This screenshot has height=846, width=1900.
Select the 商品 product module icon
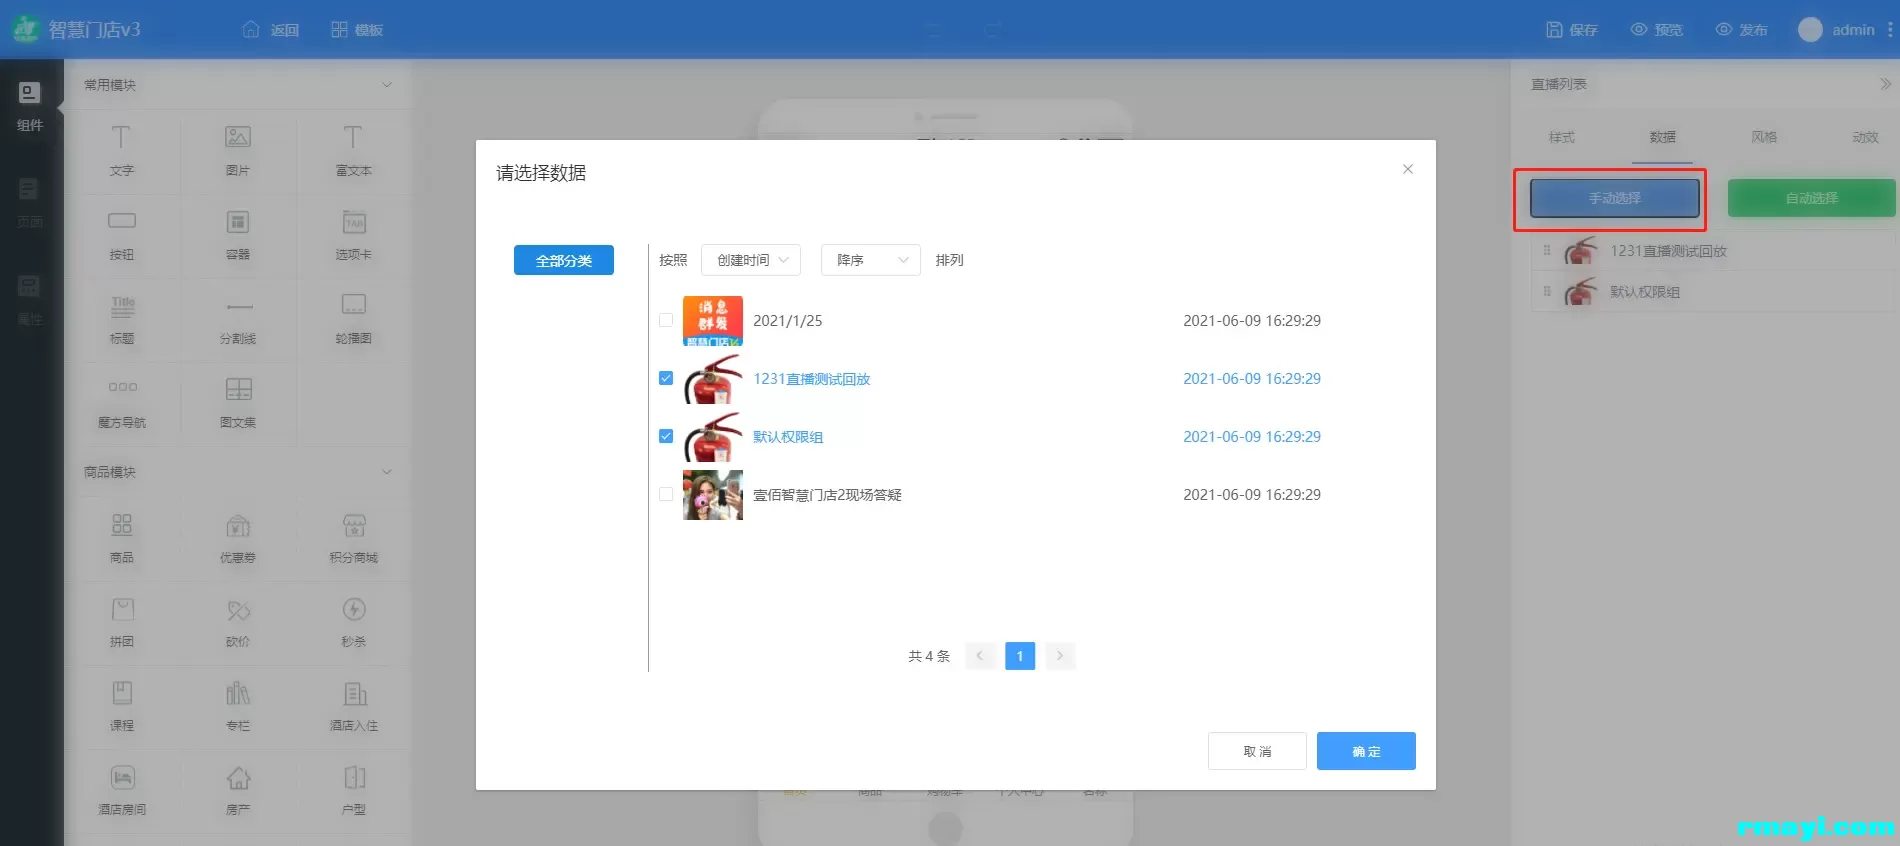[x=122, y=524]
